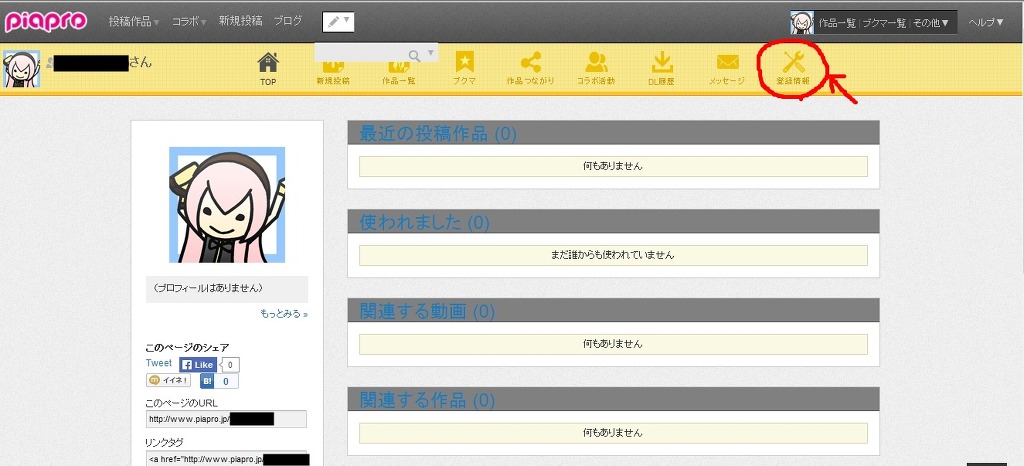This screenshot has width=1024, height=466.
Task: Open ブクマ bookmark star icon
Action: [464, 69]
